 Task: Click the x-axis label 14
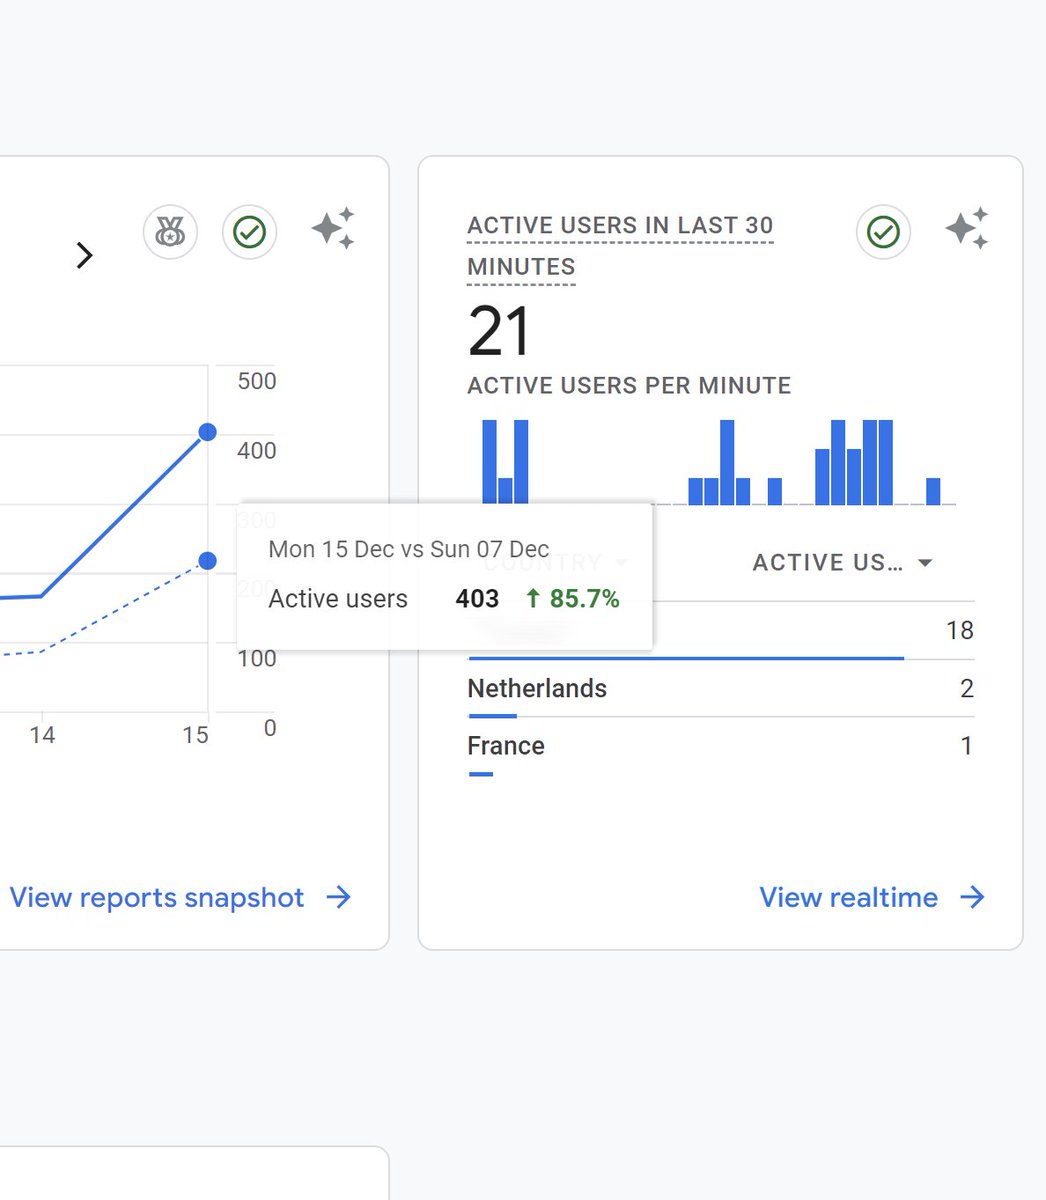pos(42,735)
